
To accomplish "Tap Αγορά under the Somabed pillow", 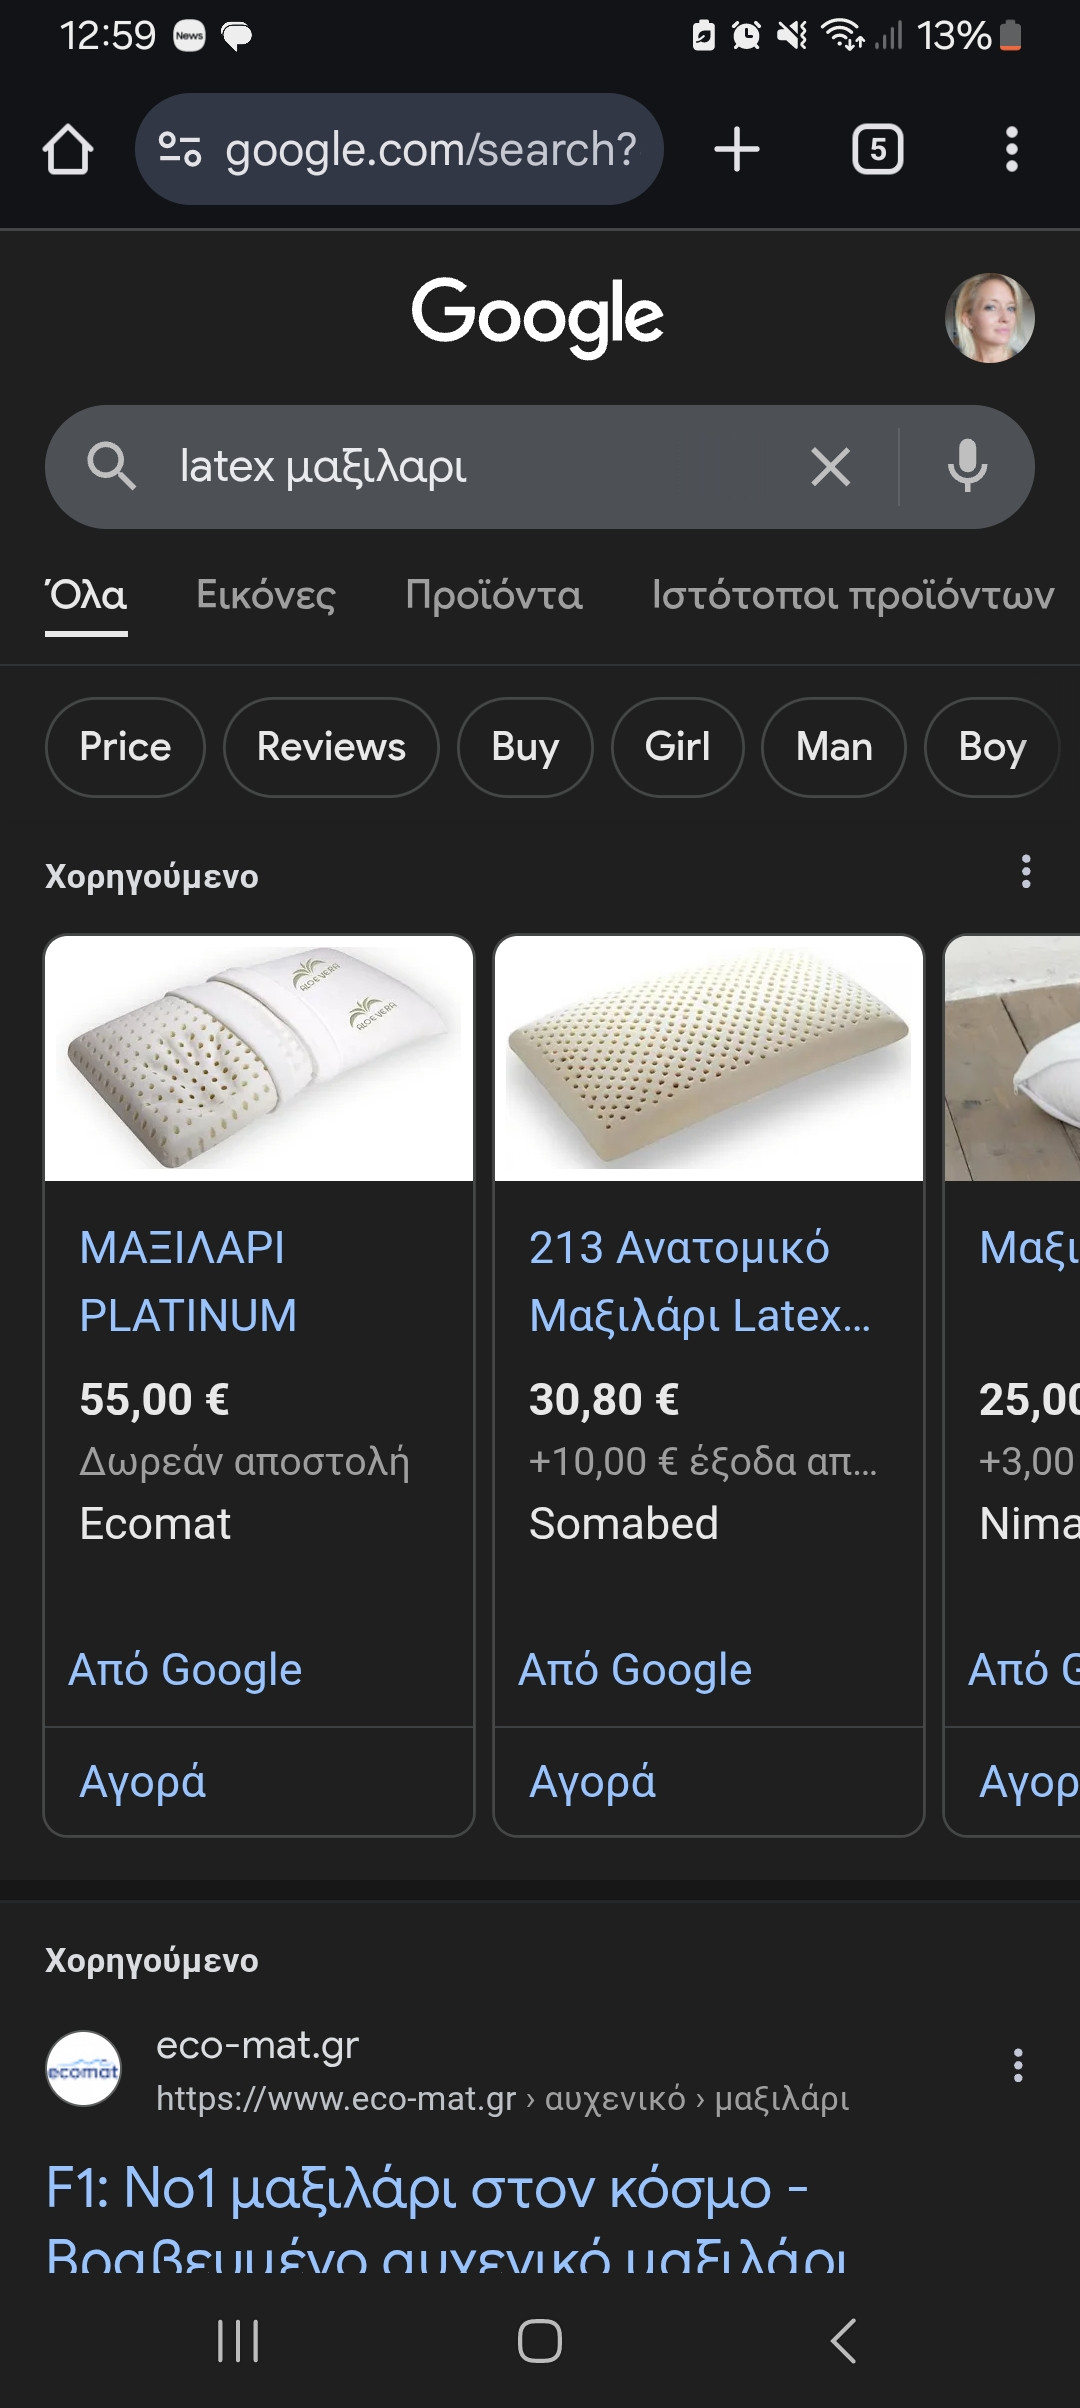I will 592,1782.
